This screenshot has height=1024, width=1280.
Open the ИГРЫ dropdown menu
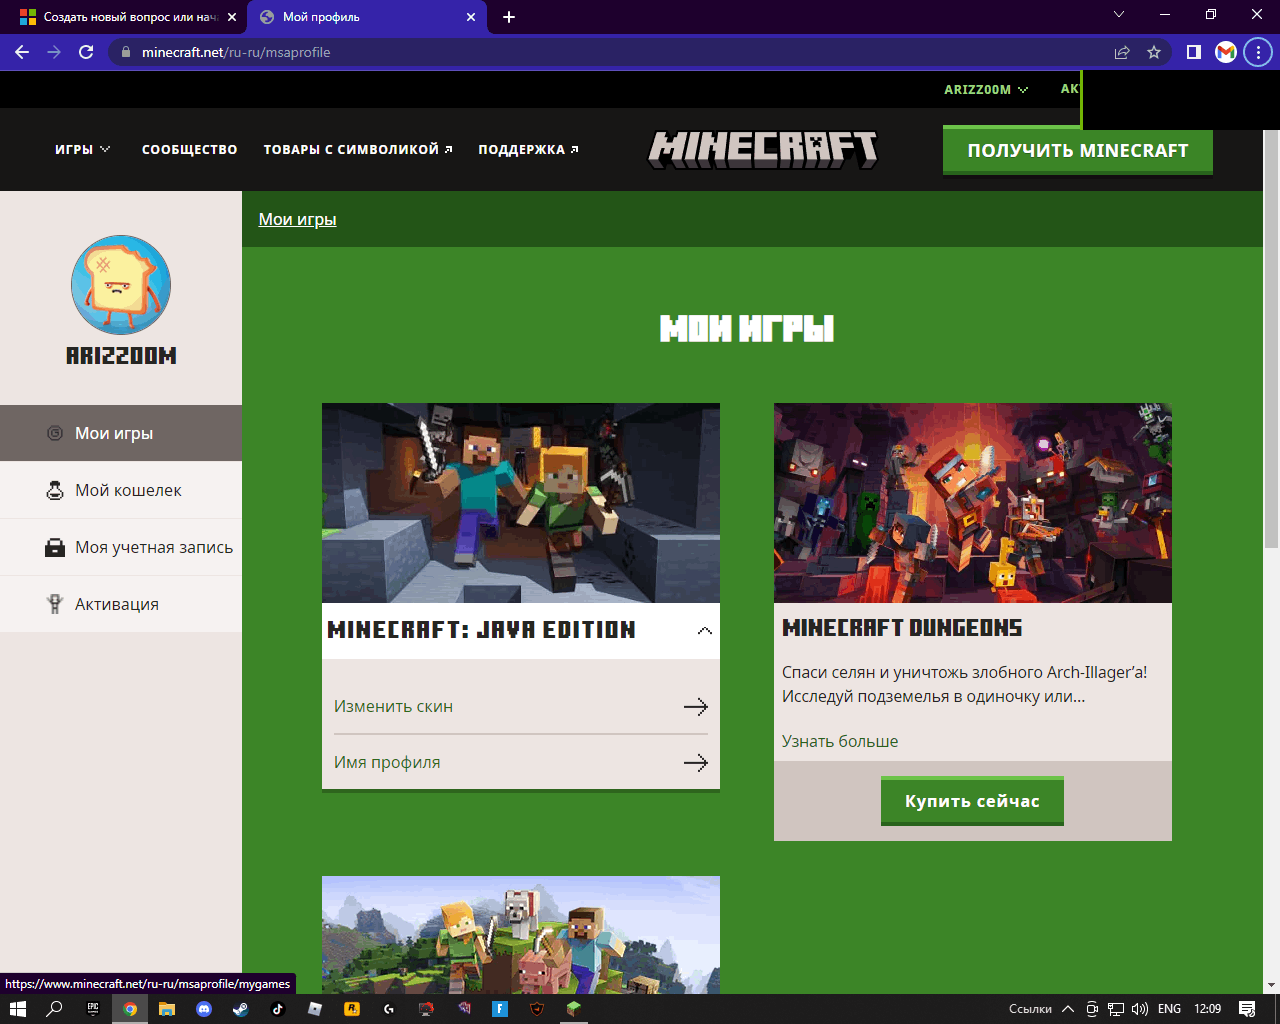tap(83, 149)
